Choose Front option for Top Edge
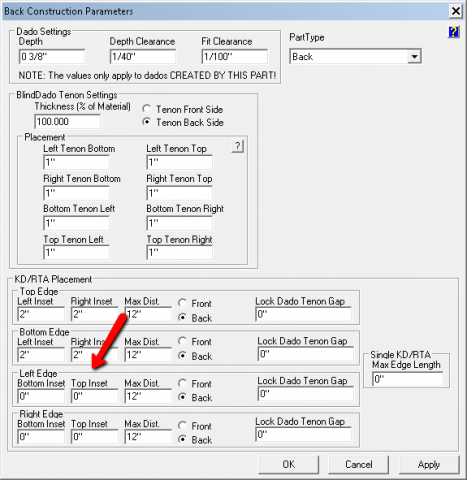467x480 pixels. pyautogui.click(x=182, y=303)
